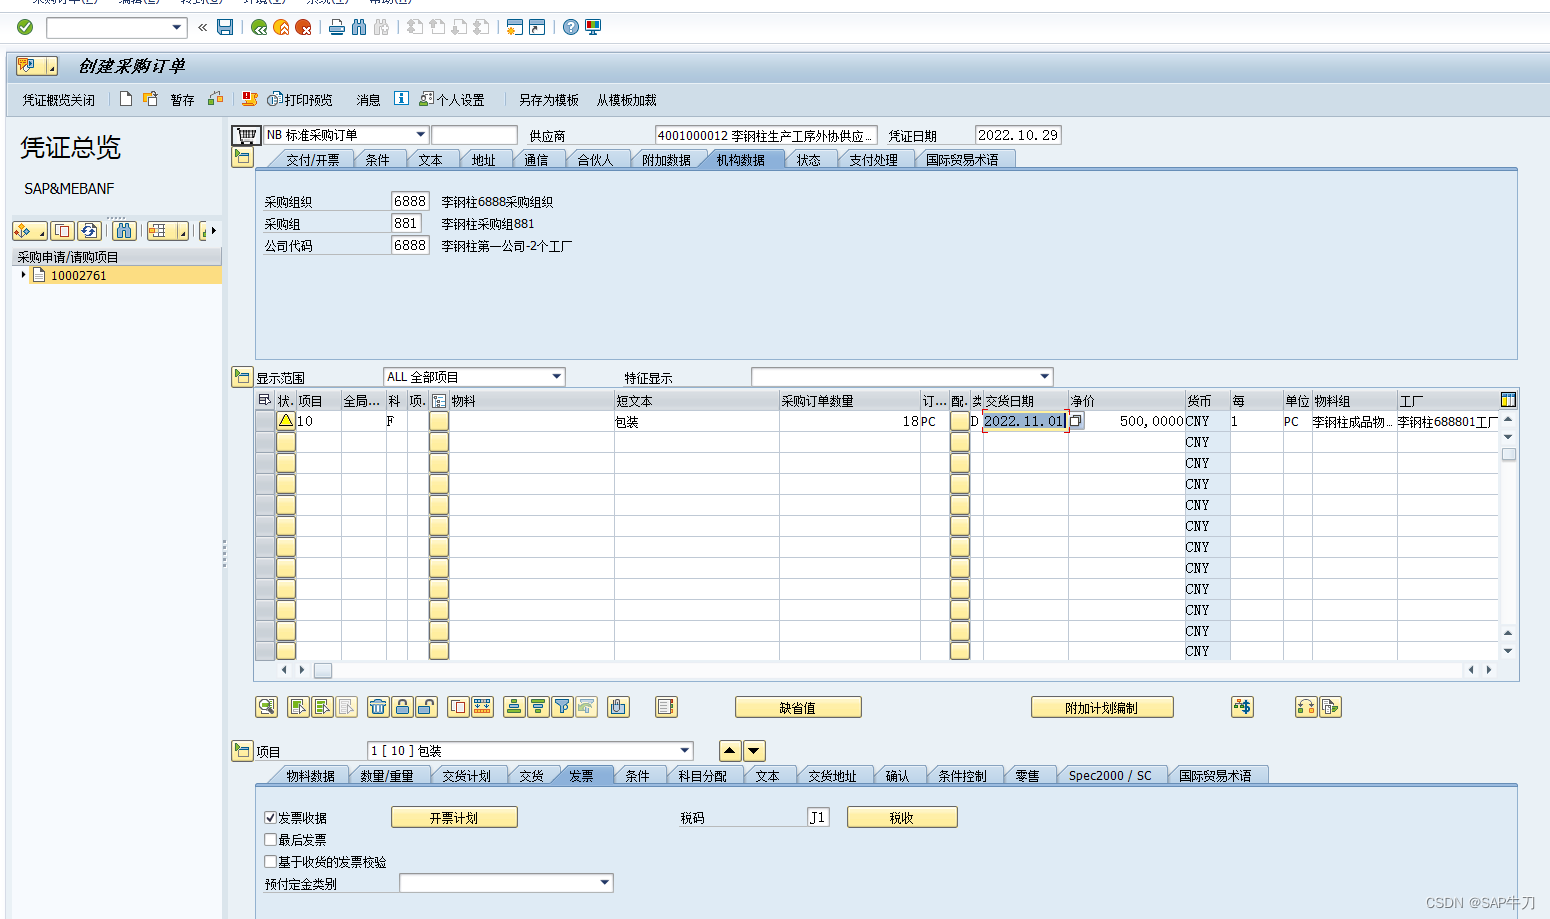
Task: Click the Create new document icon
Action: click(x=126, y=99)
